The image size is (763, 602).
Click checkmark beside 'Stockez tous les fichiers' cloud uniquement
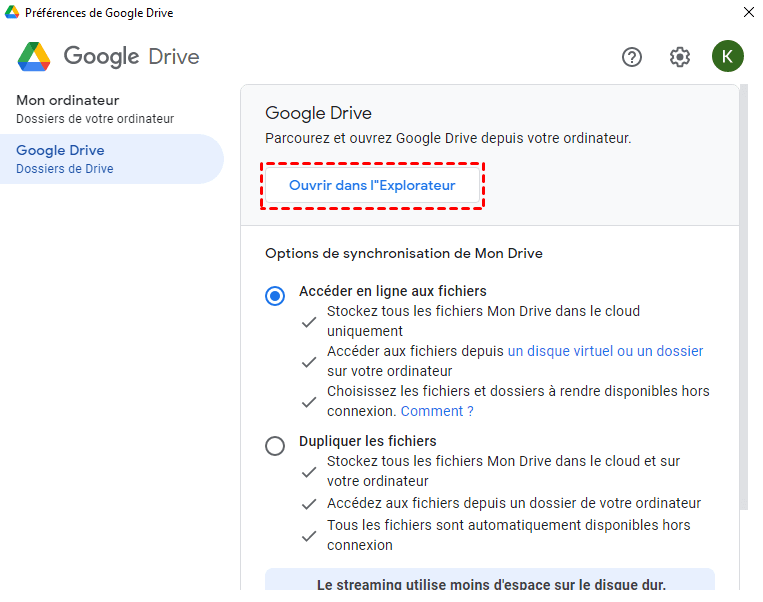(310, 322)
